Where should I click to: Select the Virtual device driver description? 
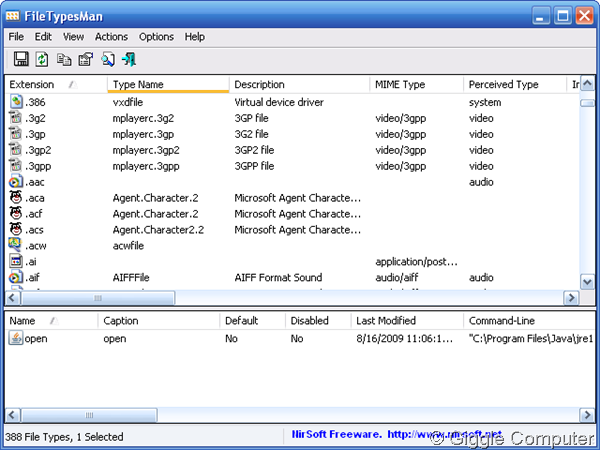pyautogui.click(x=279, y=102)
